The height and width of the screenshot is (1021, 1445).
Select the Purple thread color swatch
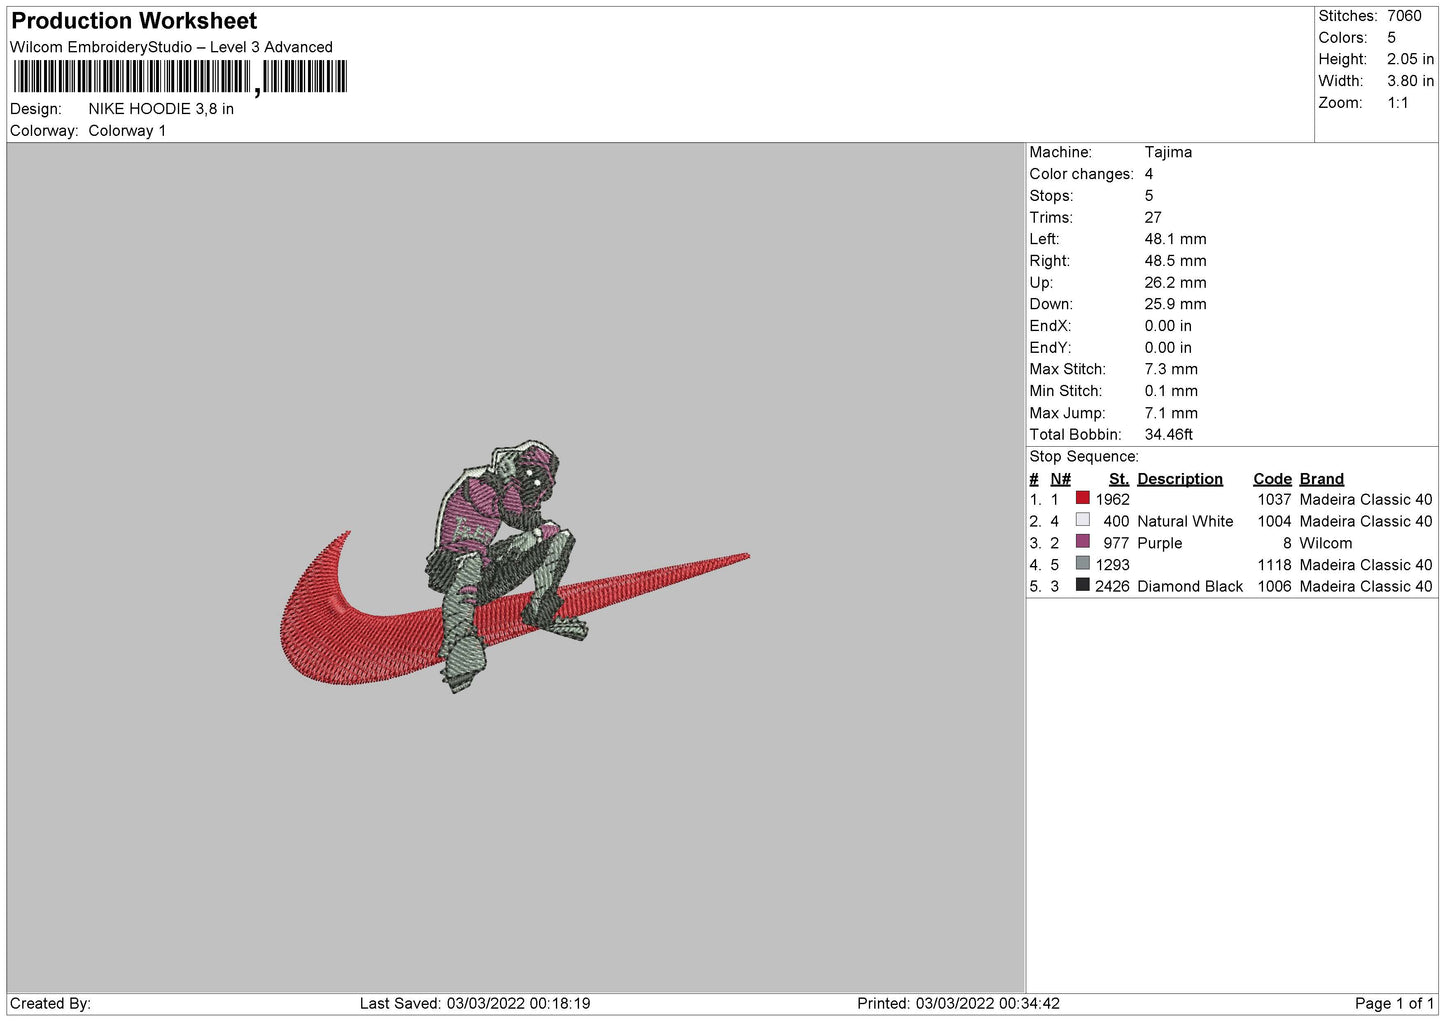point(1082,542)
